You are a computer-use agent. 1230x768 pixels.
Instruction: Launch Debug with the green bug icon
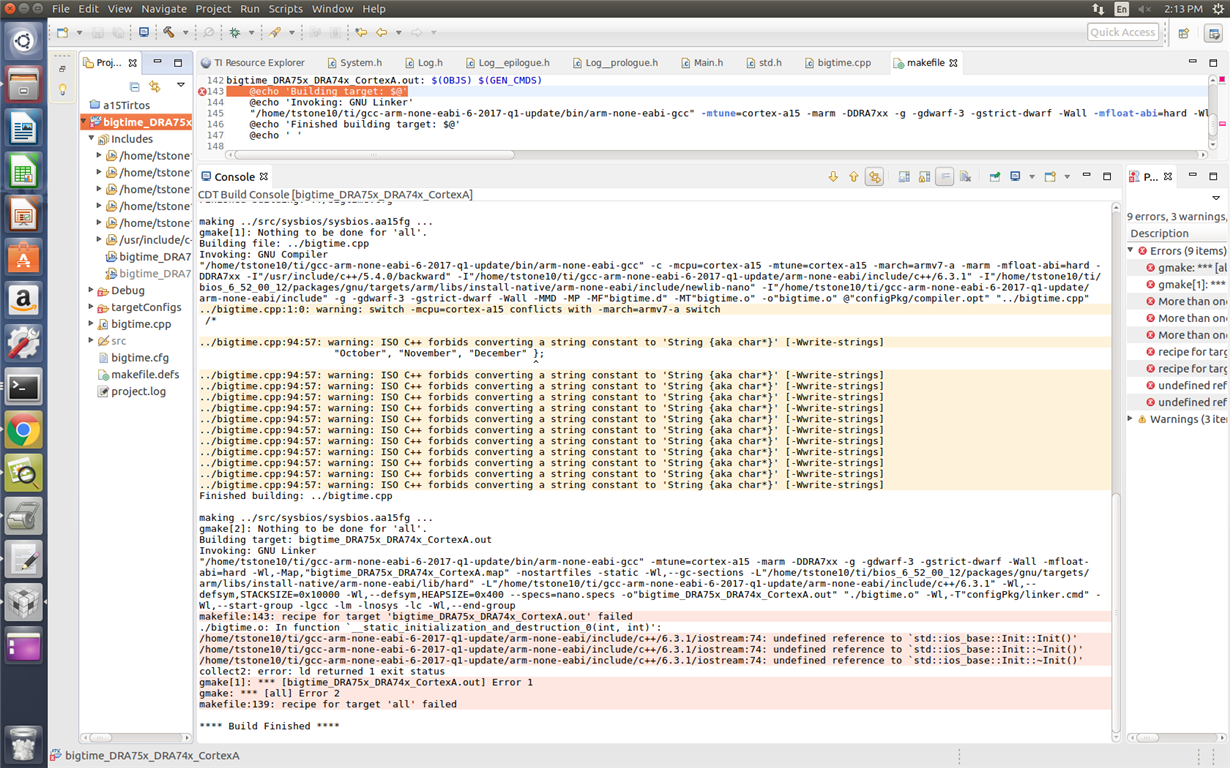tap(235, 32)
